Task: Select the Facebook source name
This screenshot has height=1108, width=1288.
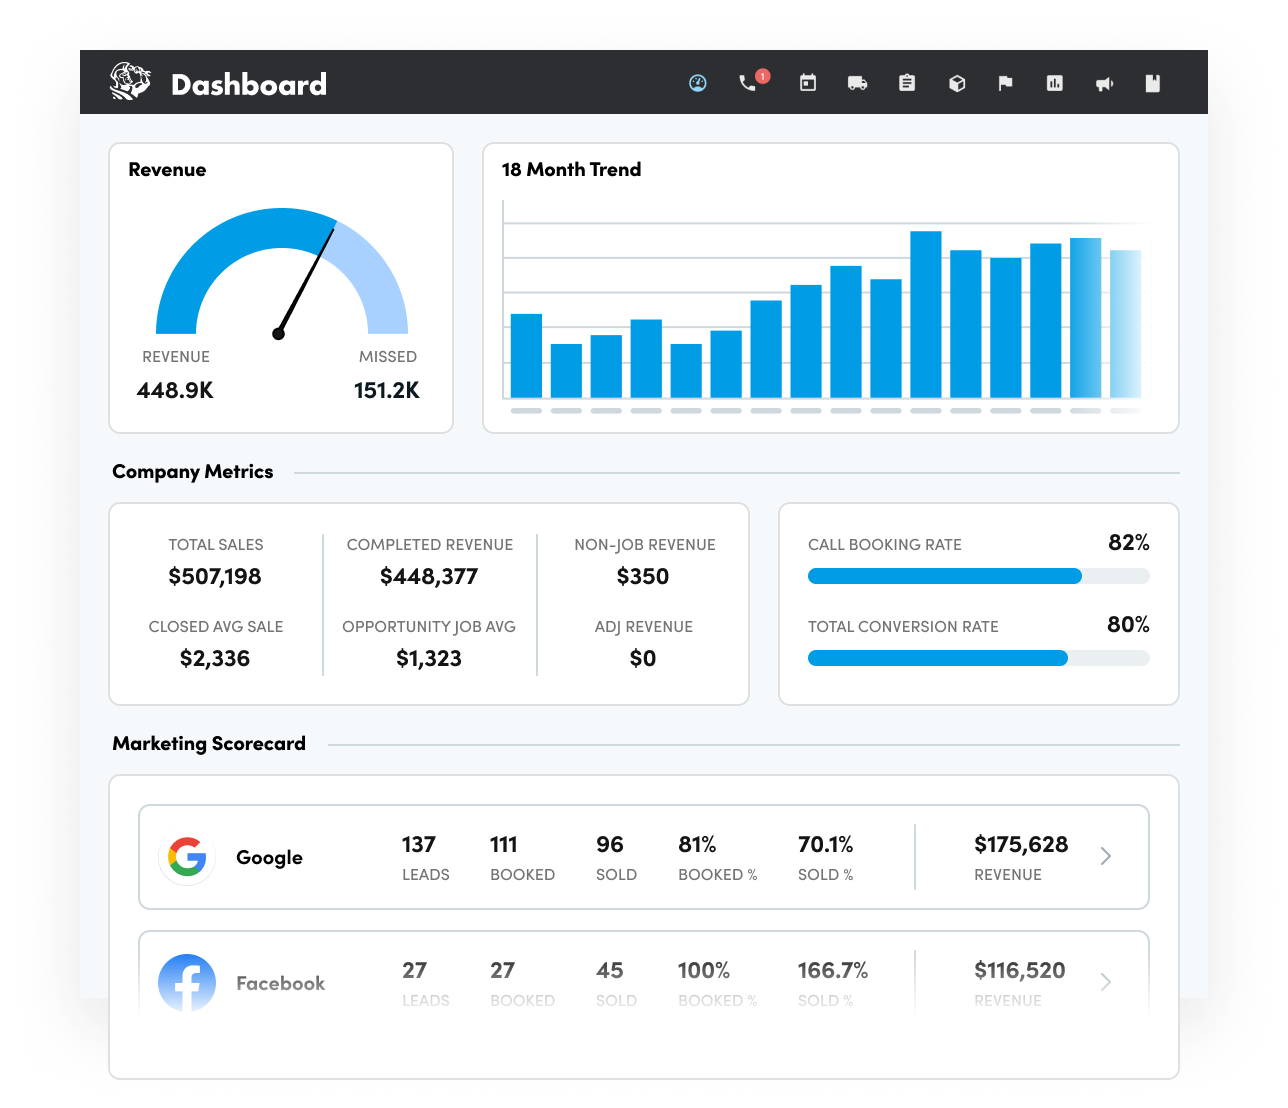Action: click(280, 983)
